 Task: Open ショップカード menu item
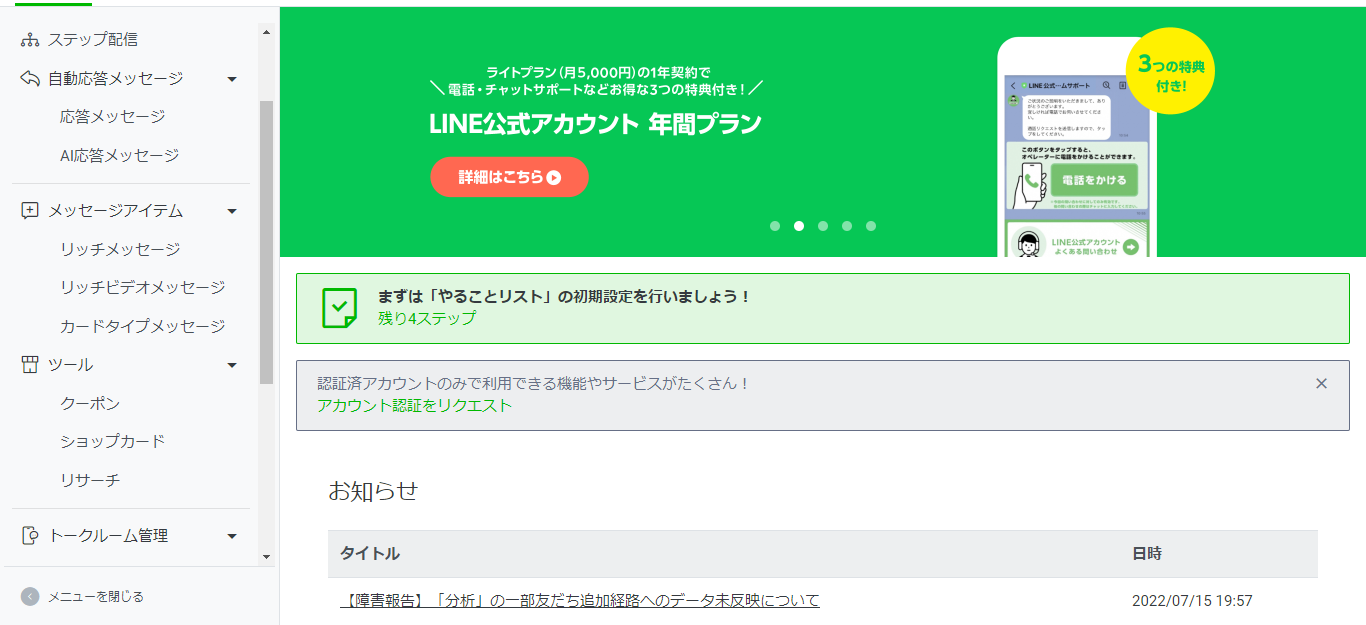pos(112,442)
